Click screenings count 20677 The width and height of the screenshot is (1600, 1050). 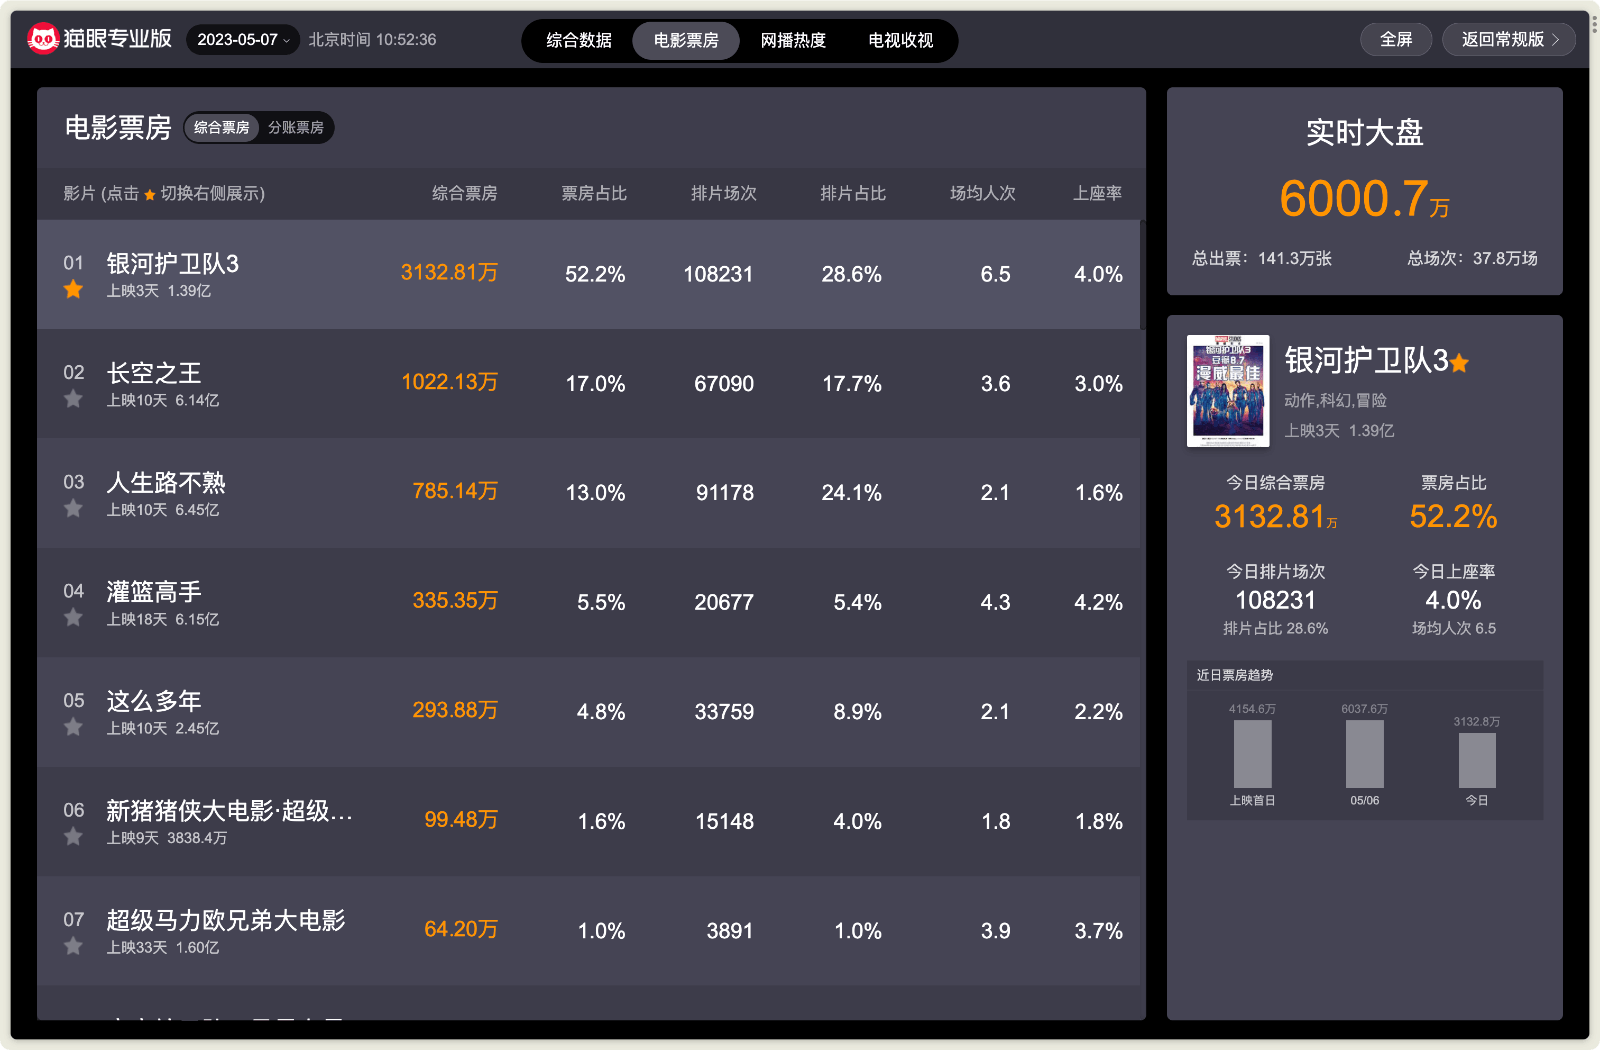(x=724, y=603)
